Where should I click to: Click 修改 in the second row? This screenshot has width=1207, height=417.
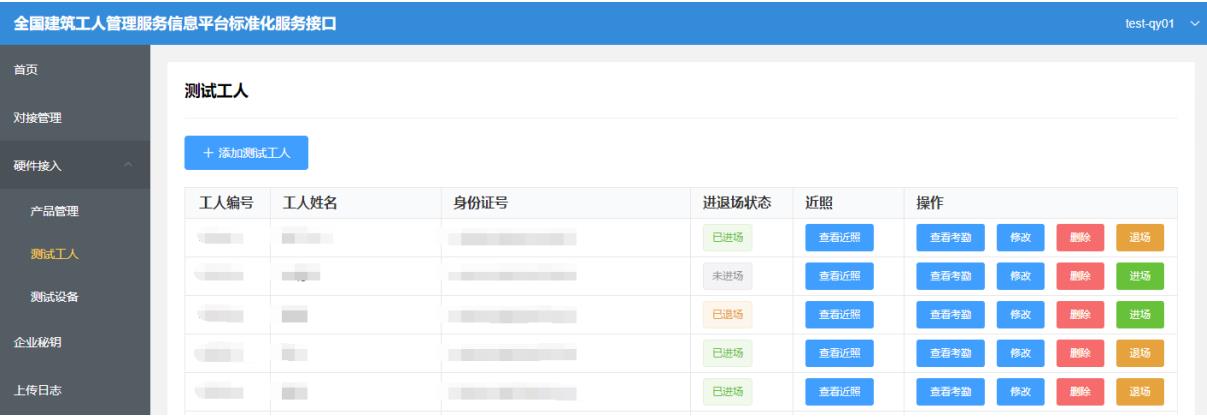[1019, 276]
